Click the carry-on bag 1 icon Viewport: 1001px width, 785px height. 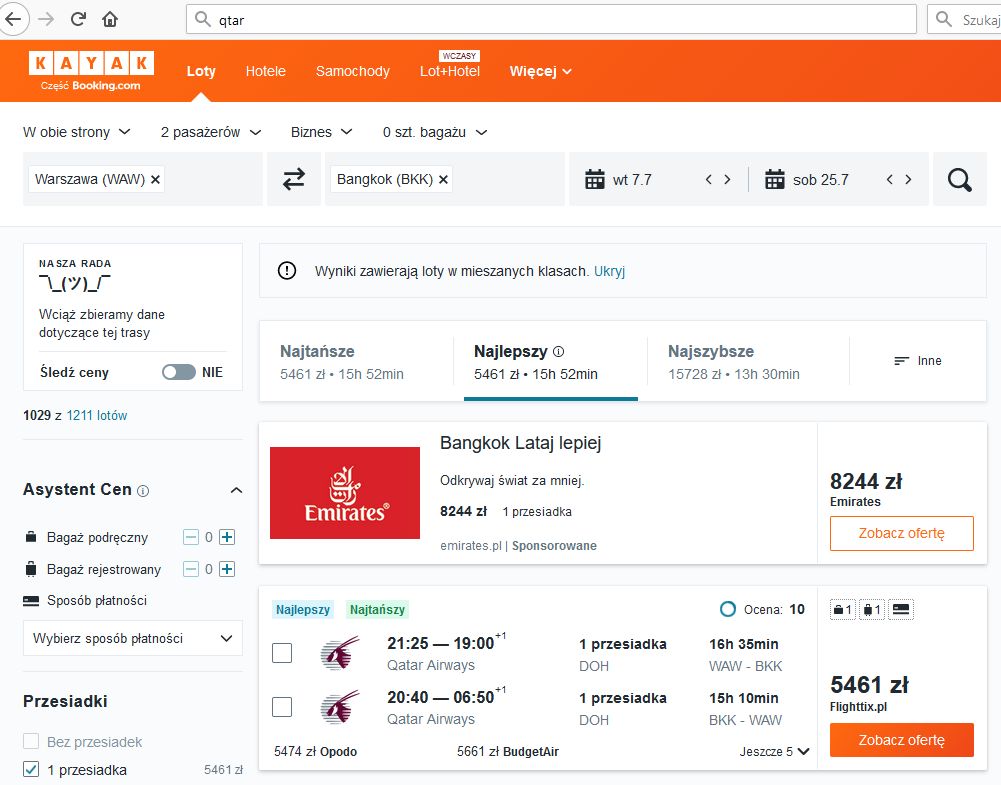pos(843,609)
